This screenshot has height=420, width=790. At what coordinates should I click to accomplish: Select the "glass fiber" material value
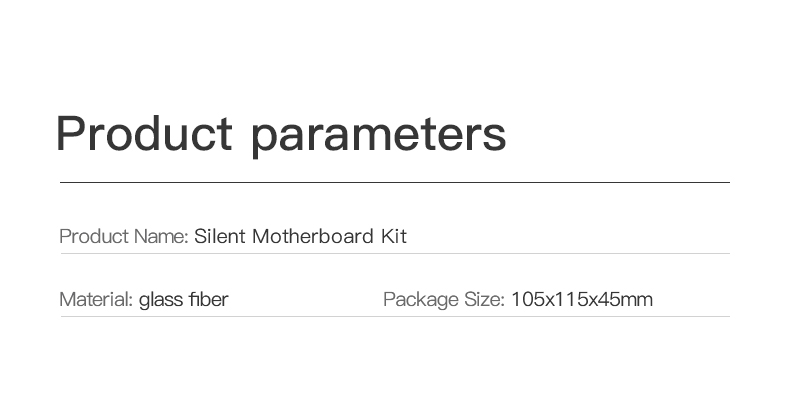(x=183, y=300)
